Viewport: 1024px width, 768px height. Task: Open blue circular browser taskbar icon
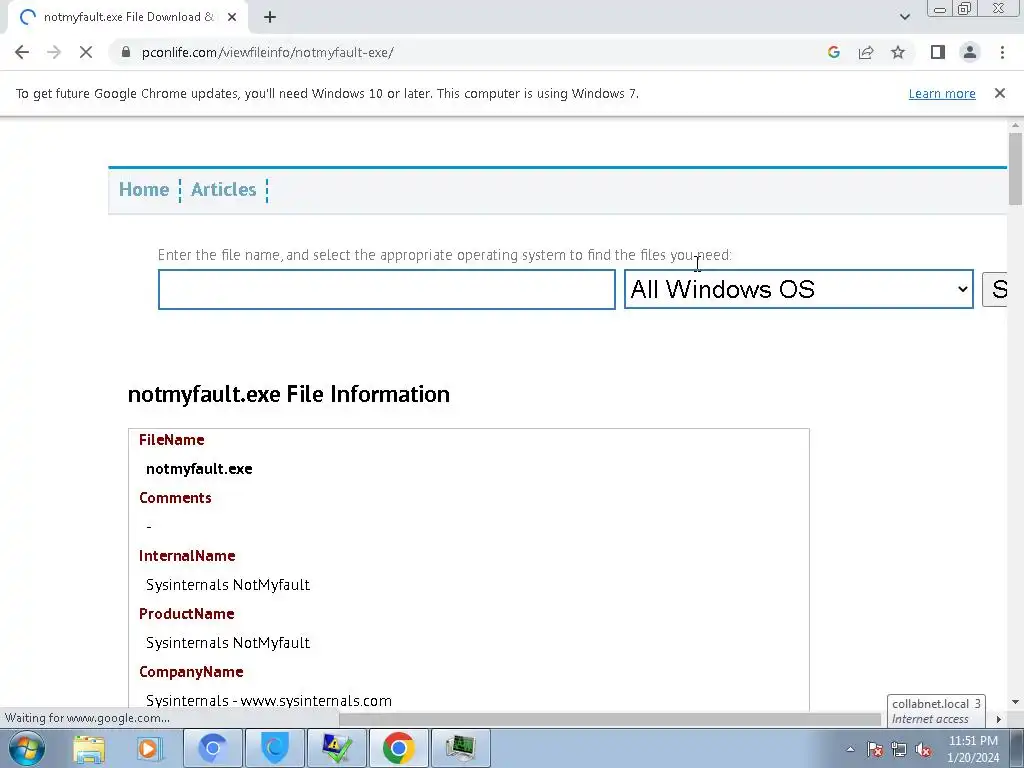click(212, 748)
